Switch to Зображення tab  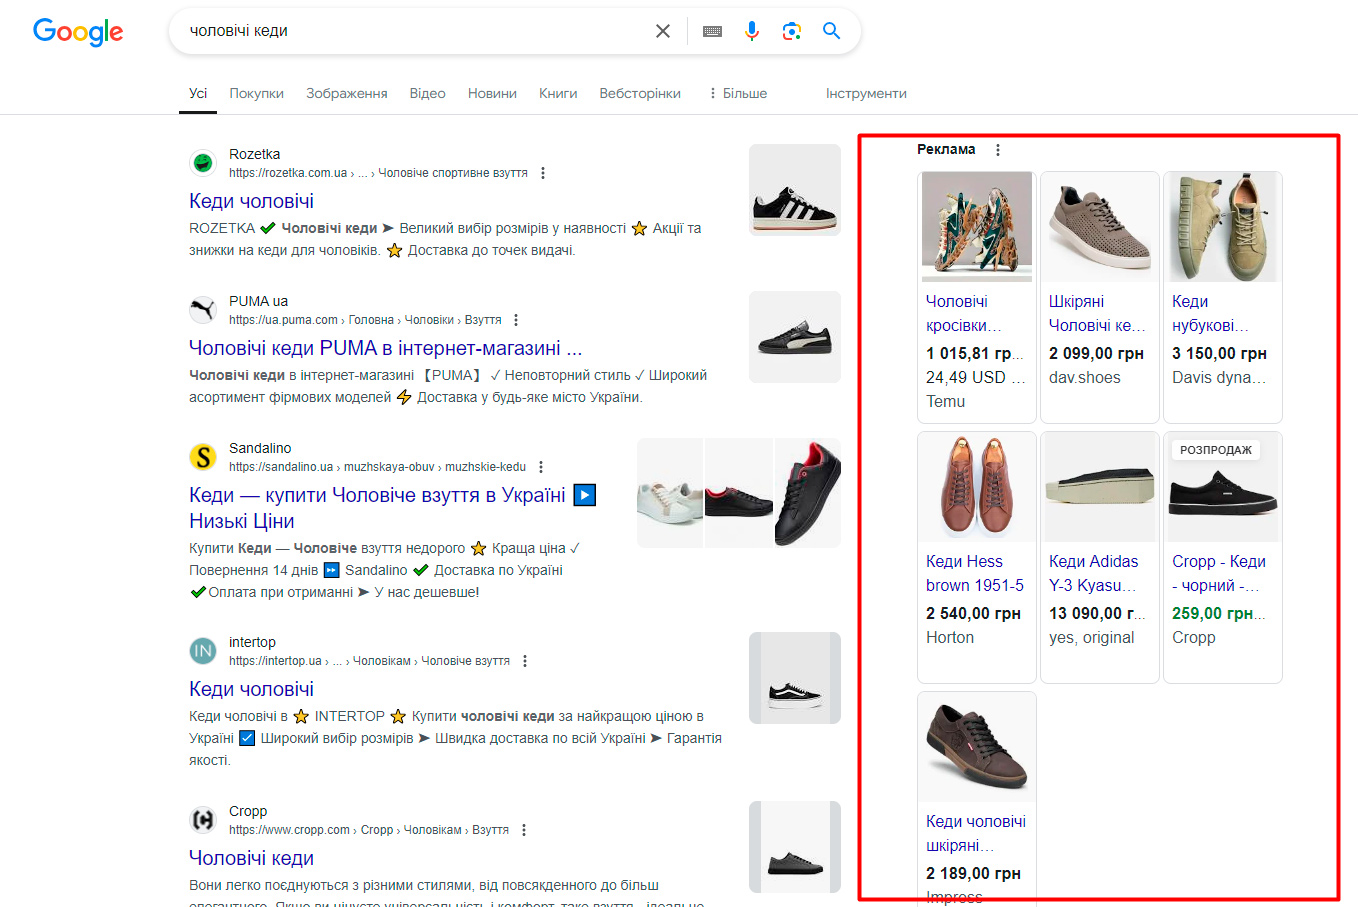tap(347, 93)
